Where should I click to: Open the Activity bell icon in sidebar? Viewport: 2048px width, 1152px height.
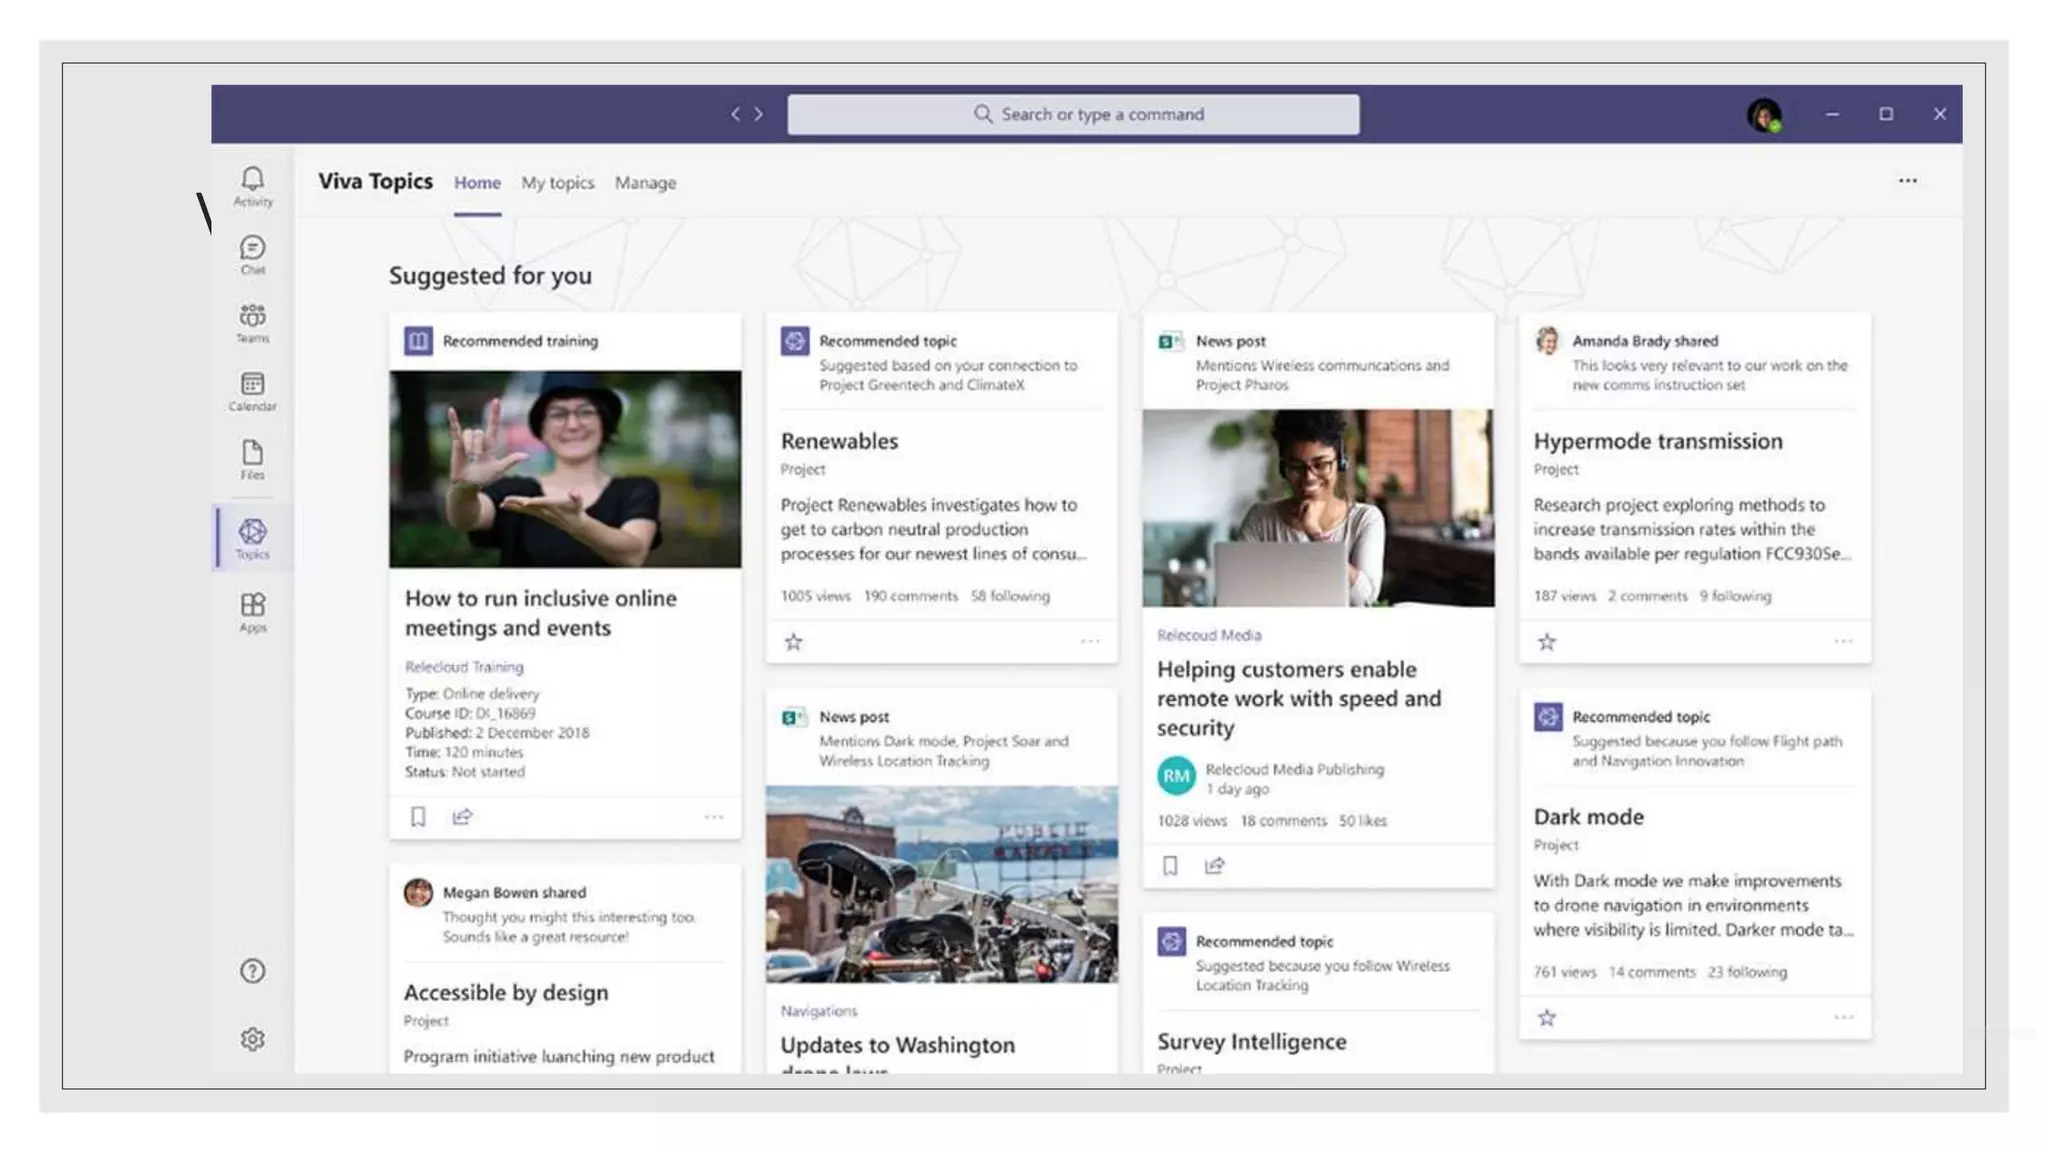click(252, 185)
